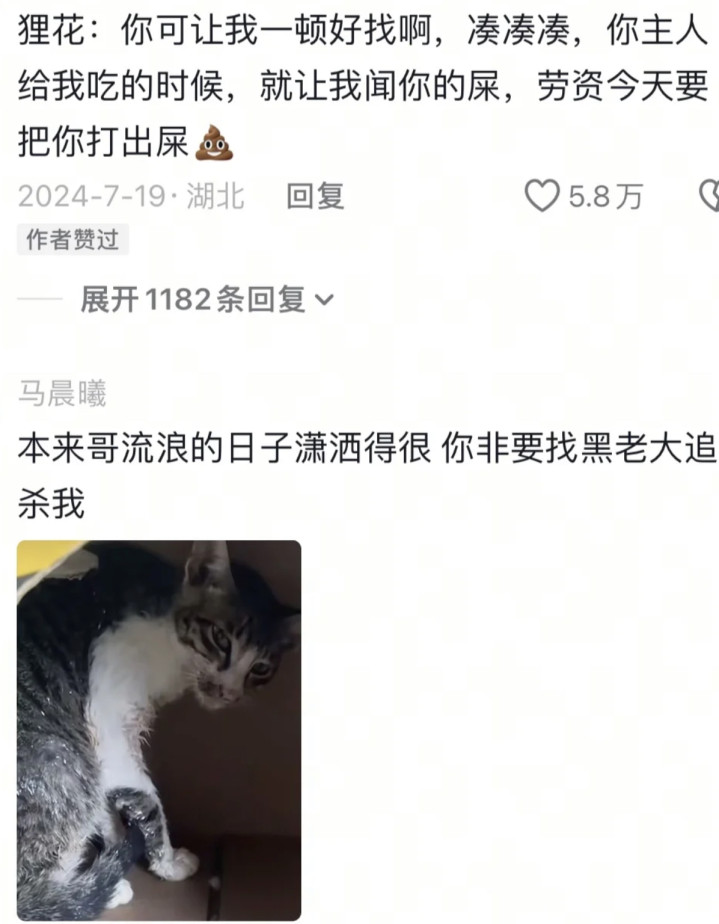Select the comment line starting 本来哥流浪
Screen dimensions: 719x924
(367, 448)
